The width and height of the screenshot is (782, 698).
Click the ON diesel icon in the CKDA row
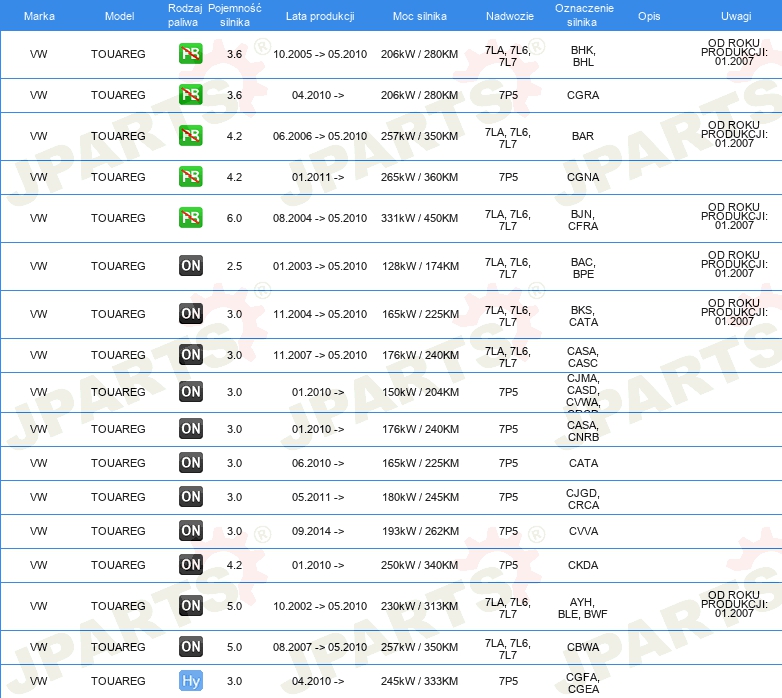pos(191,565)
